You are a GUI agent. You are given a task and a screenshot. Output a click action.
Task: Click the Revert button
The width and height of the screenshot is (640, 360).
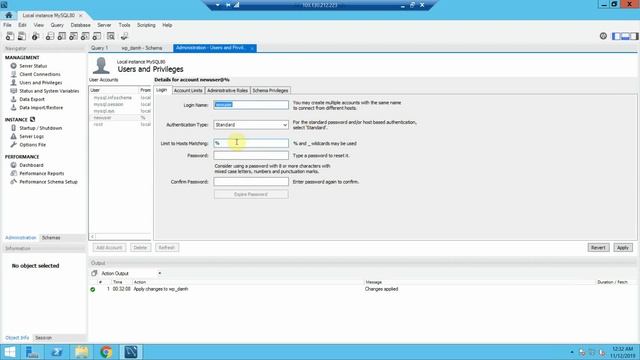[598, 247]
